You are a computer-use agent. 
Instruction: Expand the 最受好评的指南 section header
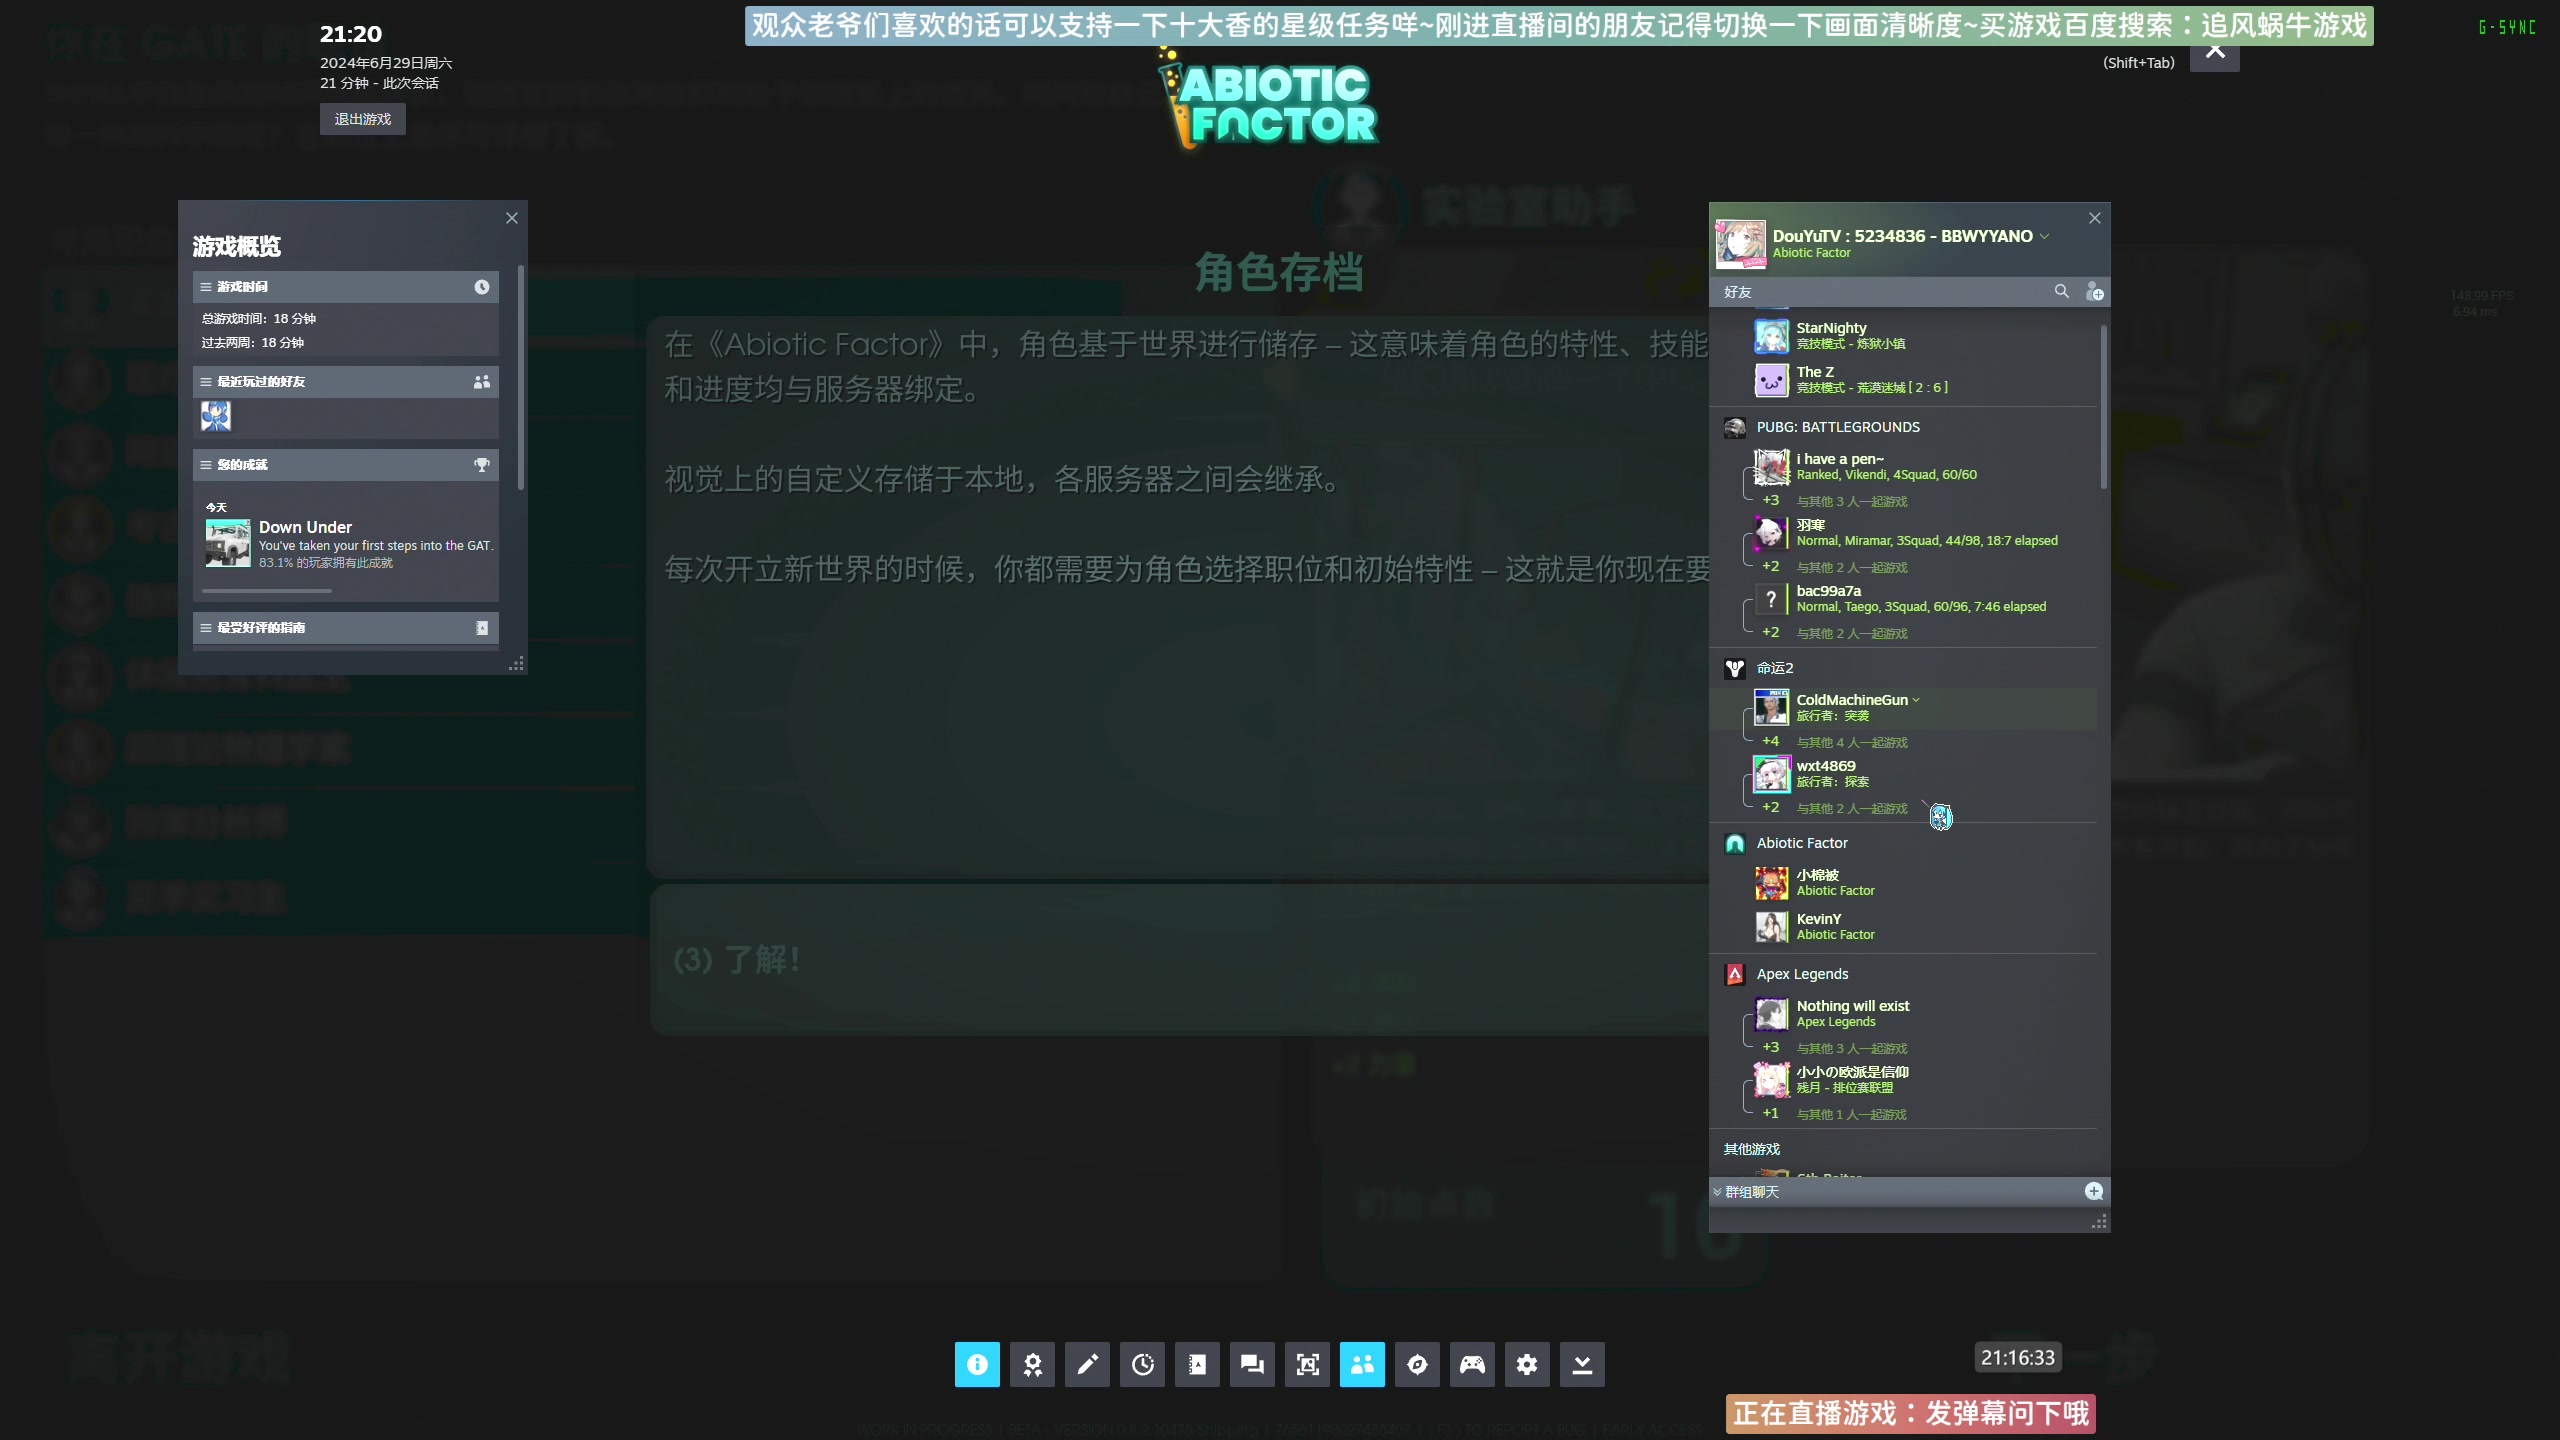point(346,628)
